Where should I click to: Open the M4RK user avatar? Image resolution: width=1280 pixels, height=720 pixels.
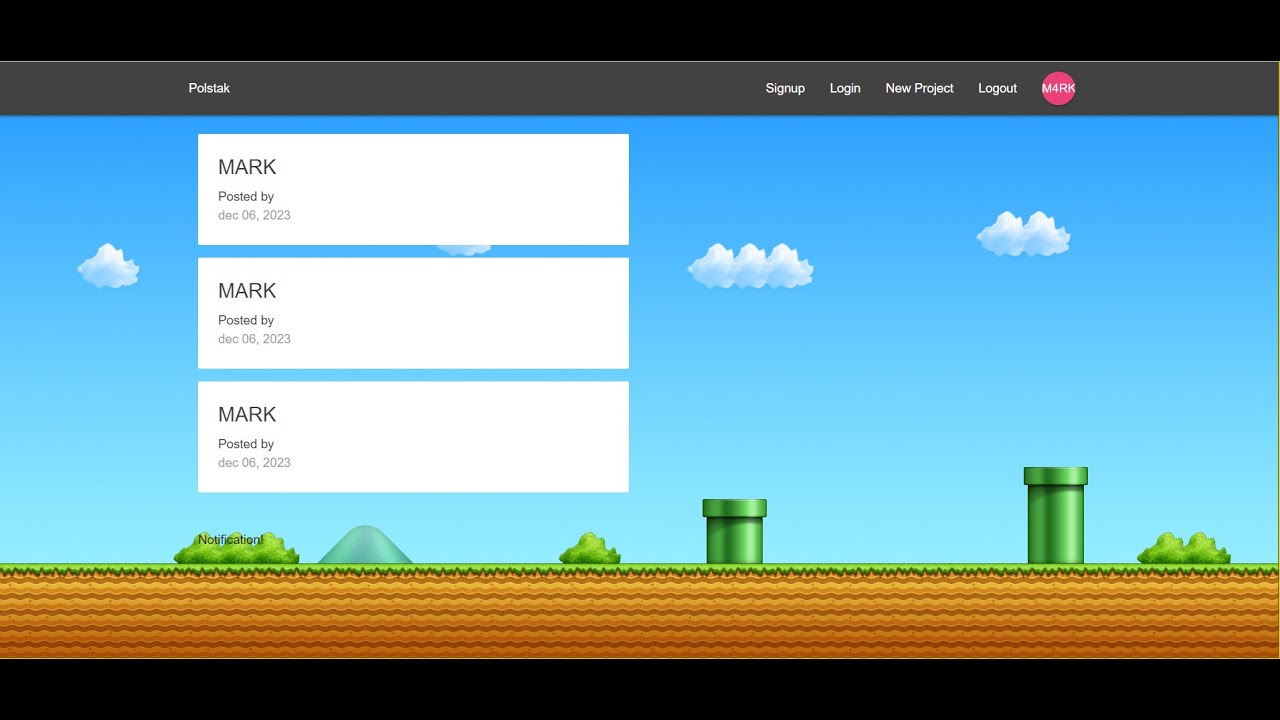(x=1058, y=88)
